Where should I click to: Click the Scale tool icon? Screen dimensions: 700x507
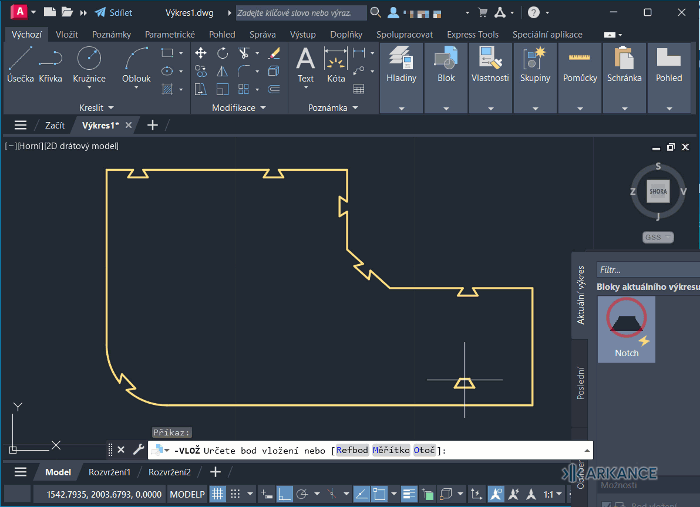click(x=222, y=89)
